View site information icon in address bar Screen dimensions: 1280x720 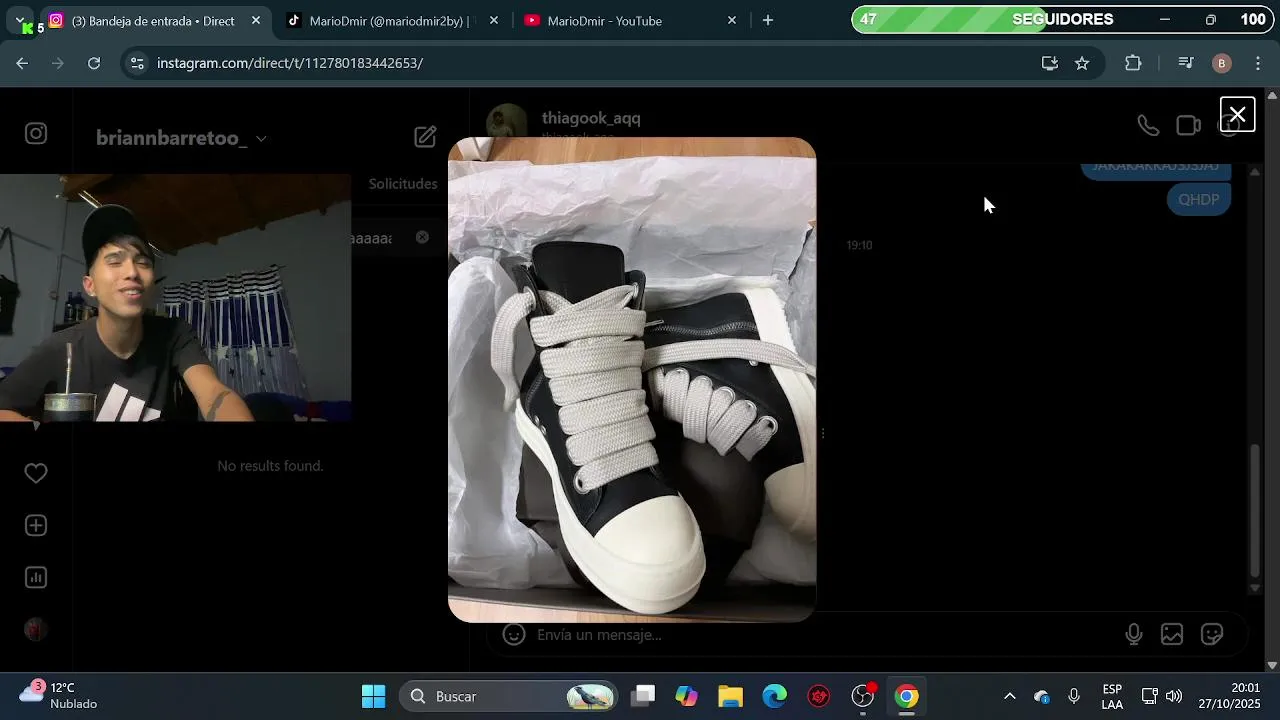click(137, 63)
